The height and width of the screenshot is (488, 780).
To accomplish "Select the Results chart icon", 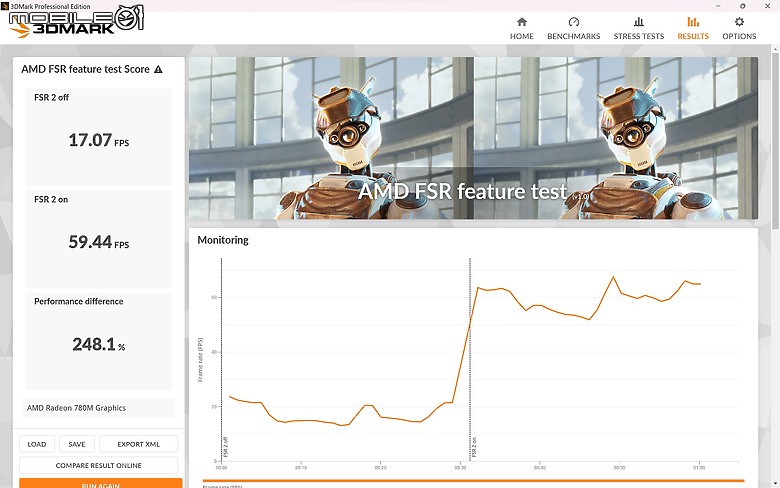I will pyautogui.click(x=693, y=22).
